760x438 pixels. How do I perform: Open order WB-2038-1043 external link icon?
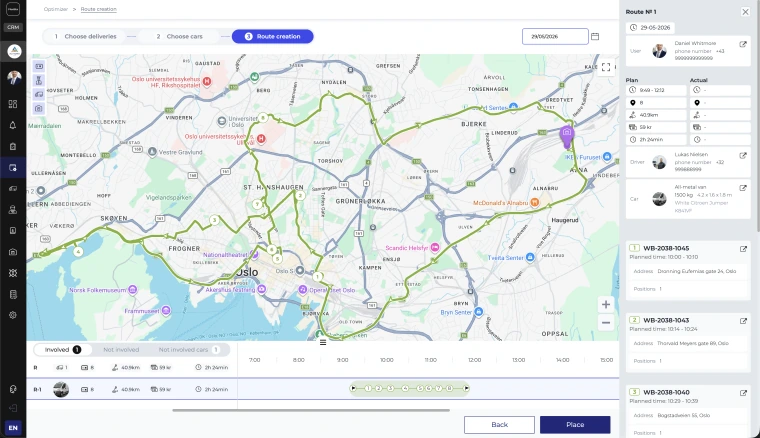pyautogui.click(x=743, y=321)
